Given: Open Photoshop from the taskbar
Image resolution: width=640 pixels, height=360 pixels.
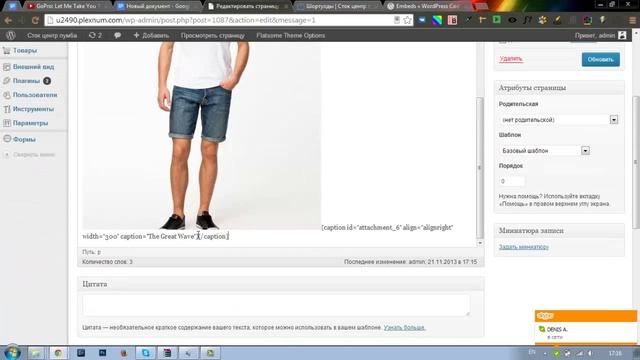Looking at the screenshot, I should click(x=102, y=353).
